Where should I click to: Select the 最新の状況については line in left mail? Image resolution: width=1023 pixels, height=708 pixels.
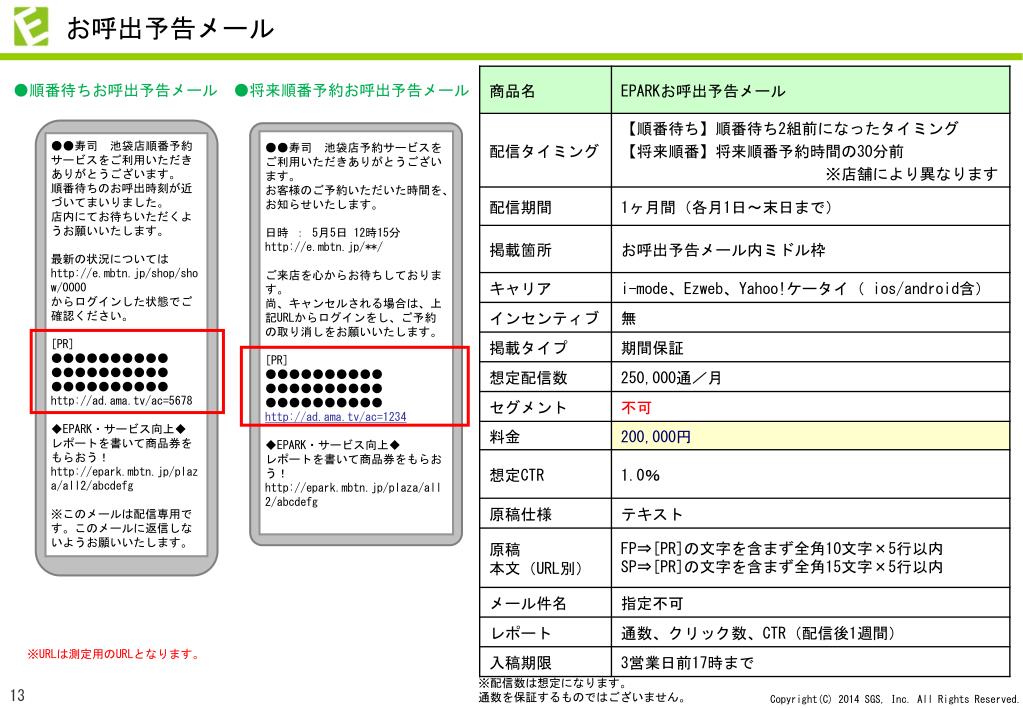coord(110,258)
